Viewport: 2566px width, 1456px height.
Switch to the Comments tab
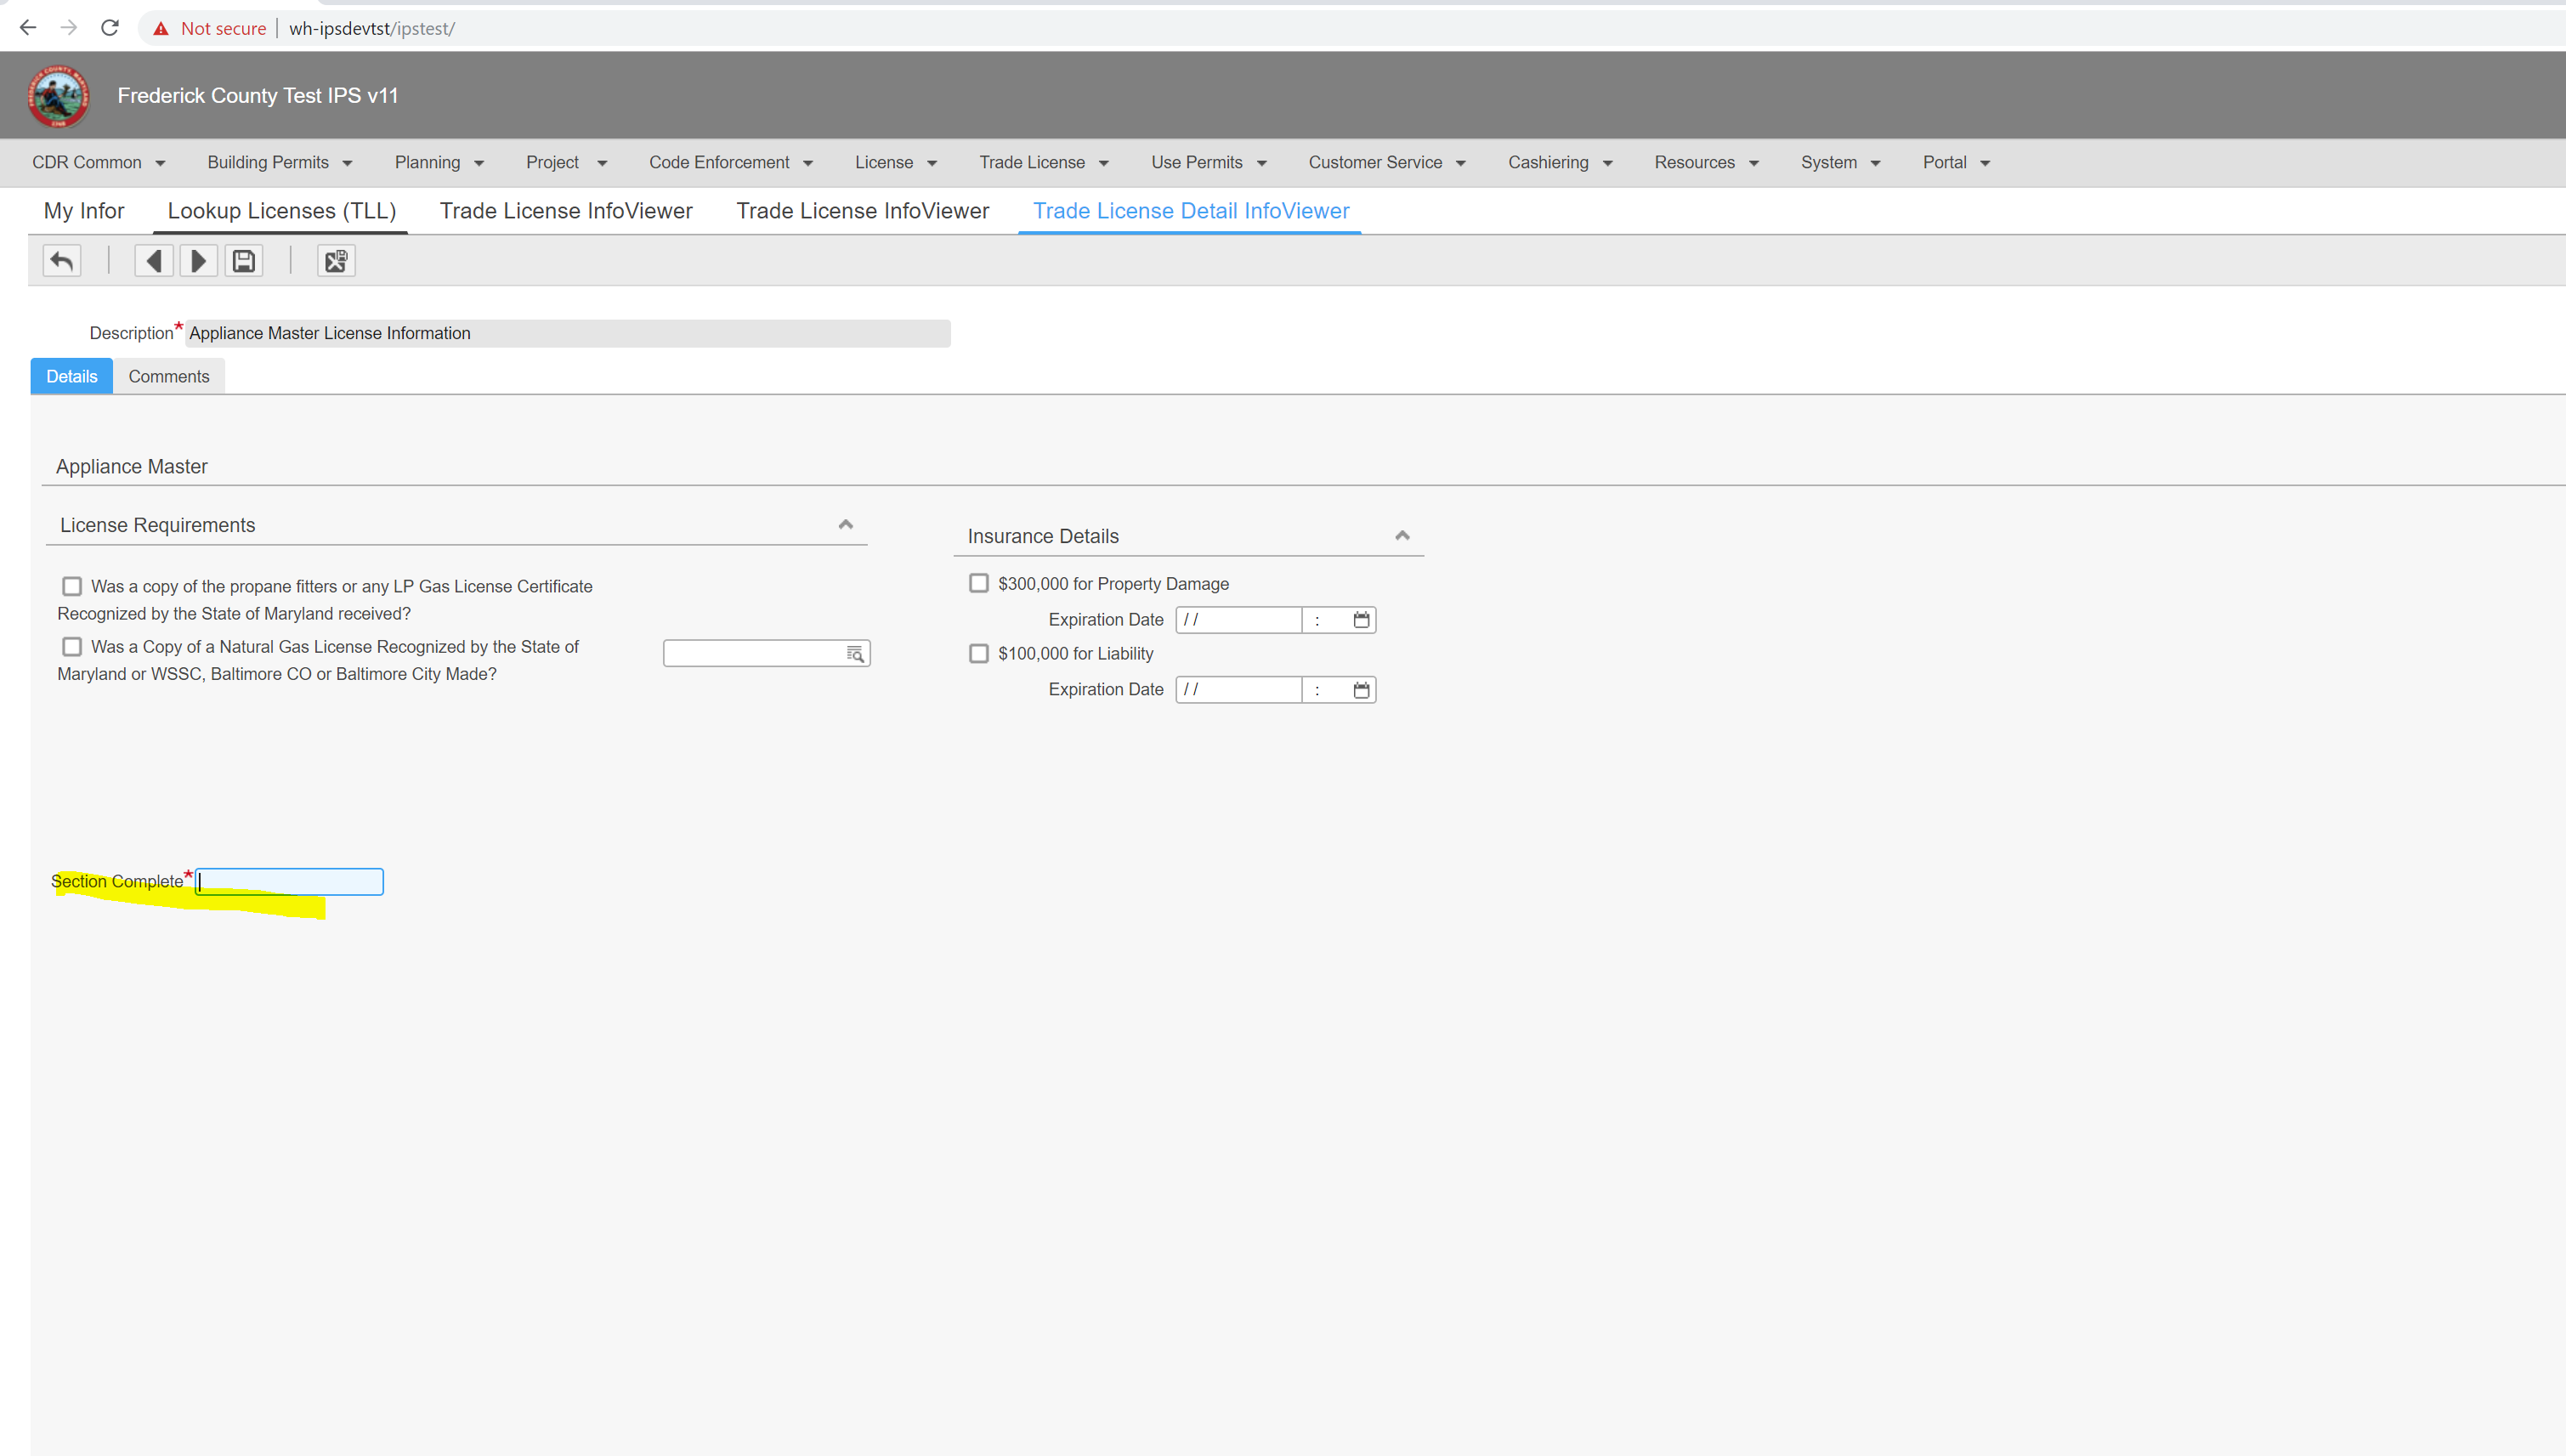(x=169, y=376)
